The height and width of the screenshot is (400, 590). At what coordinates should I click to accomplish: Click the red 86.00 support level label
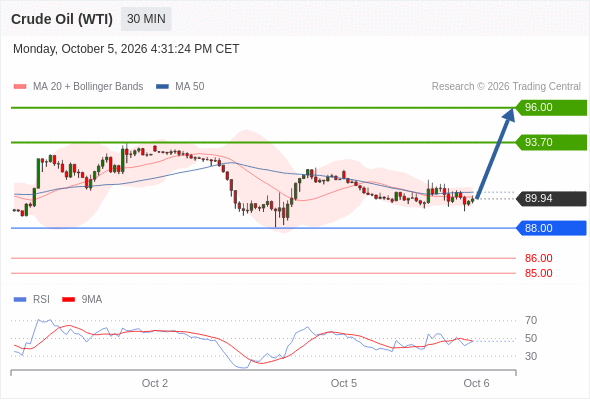coord(538,259)
